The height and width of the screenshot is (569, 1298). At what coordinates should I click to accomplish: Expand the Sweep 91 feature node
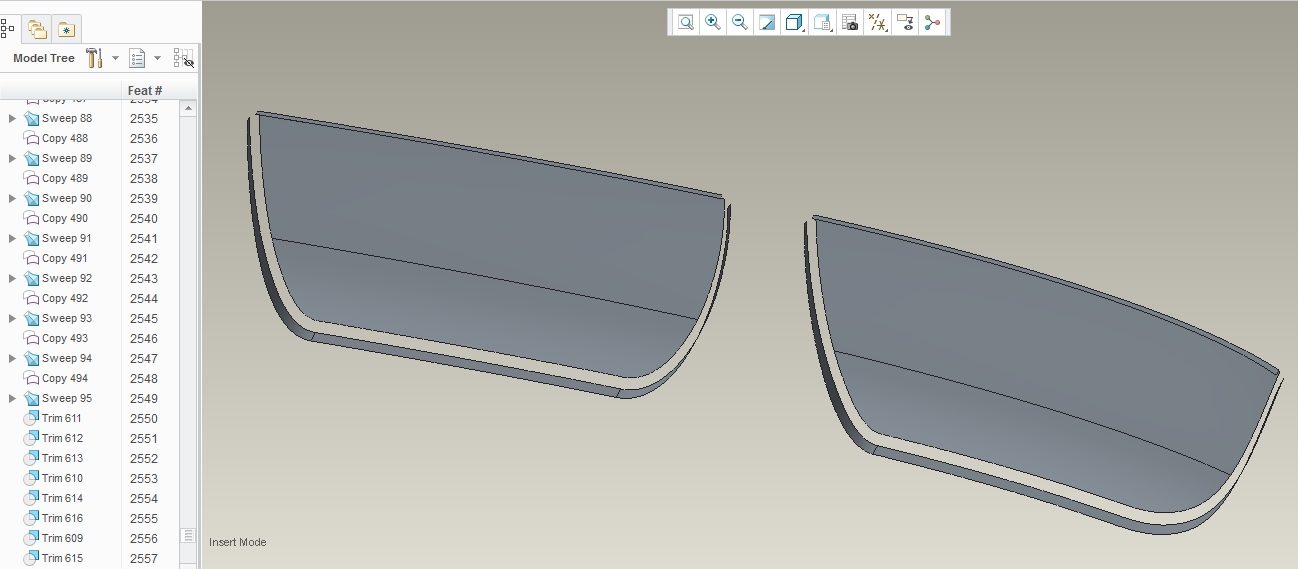pos(12,238)
